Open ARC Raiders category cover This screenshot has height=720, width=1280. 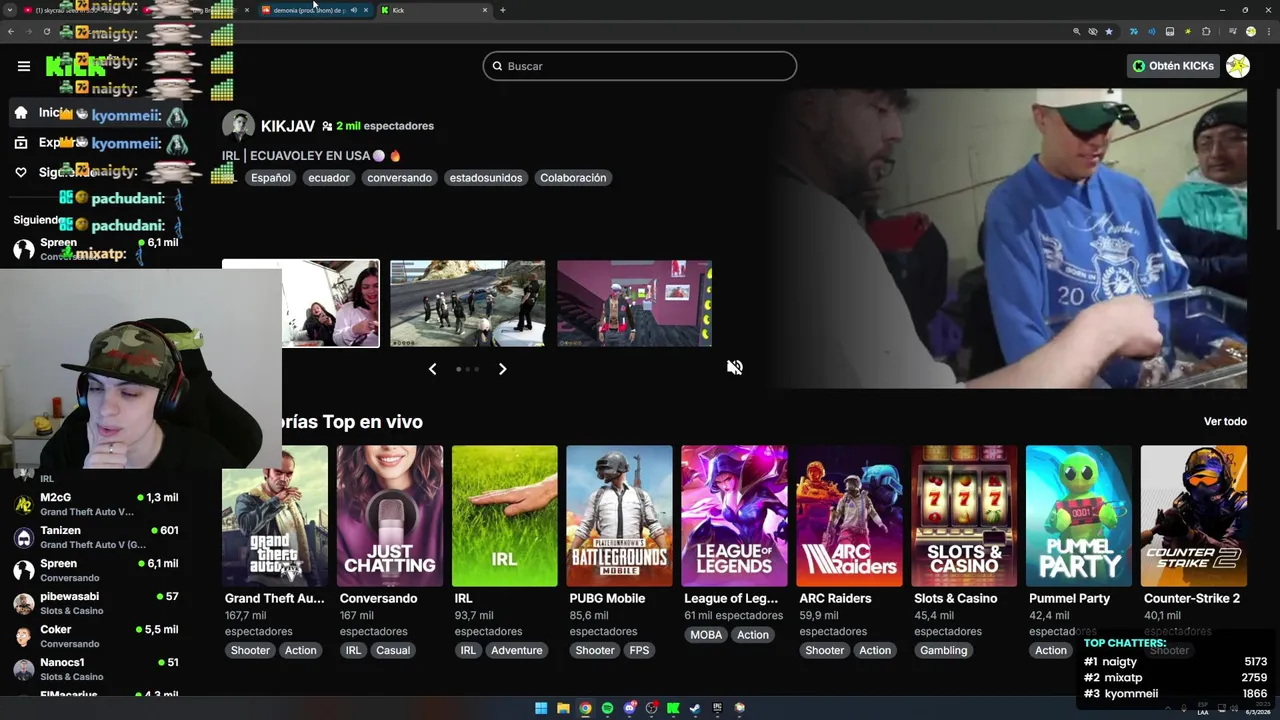[x=849, y=516]
